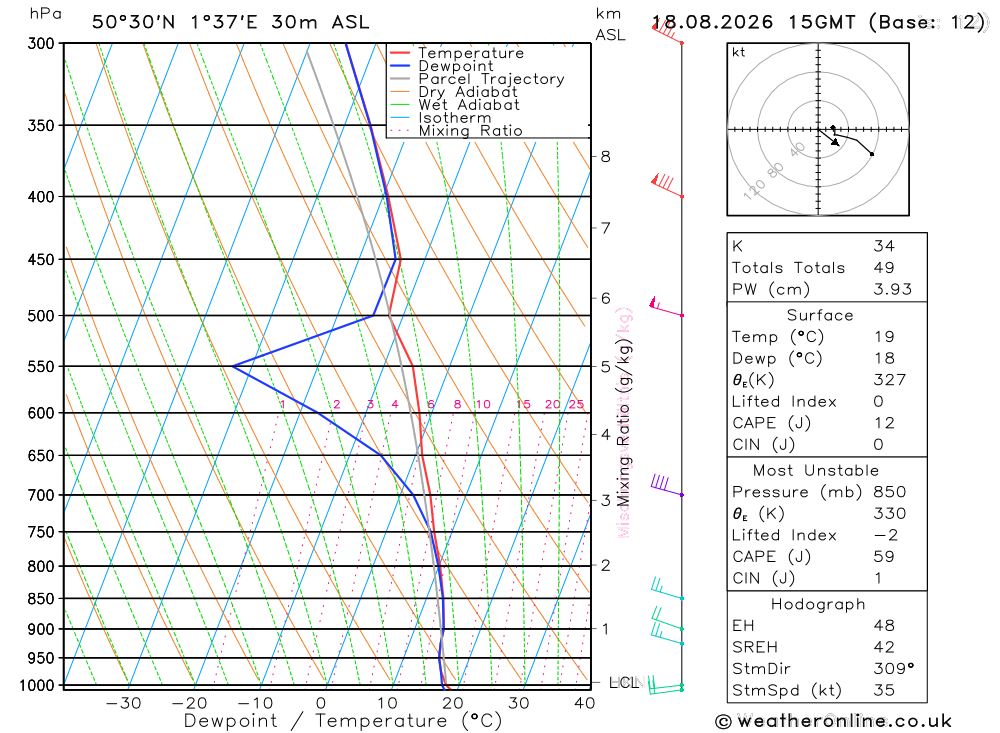Click the K index value 34
The height and width of the screenshot is (733, 1000).
(884, 246)
